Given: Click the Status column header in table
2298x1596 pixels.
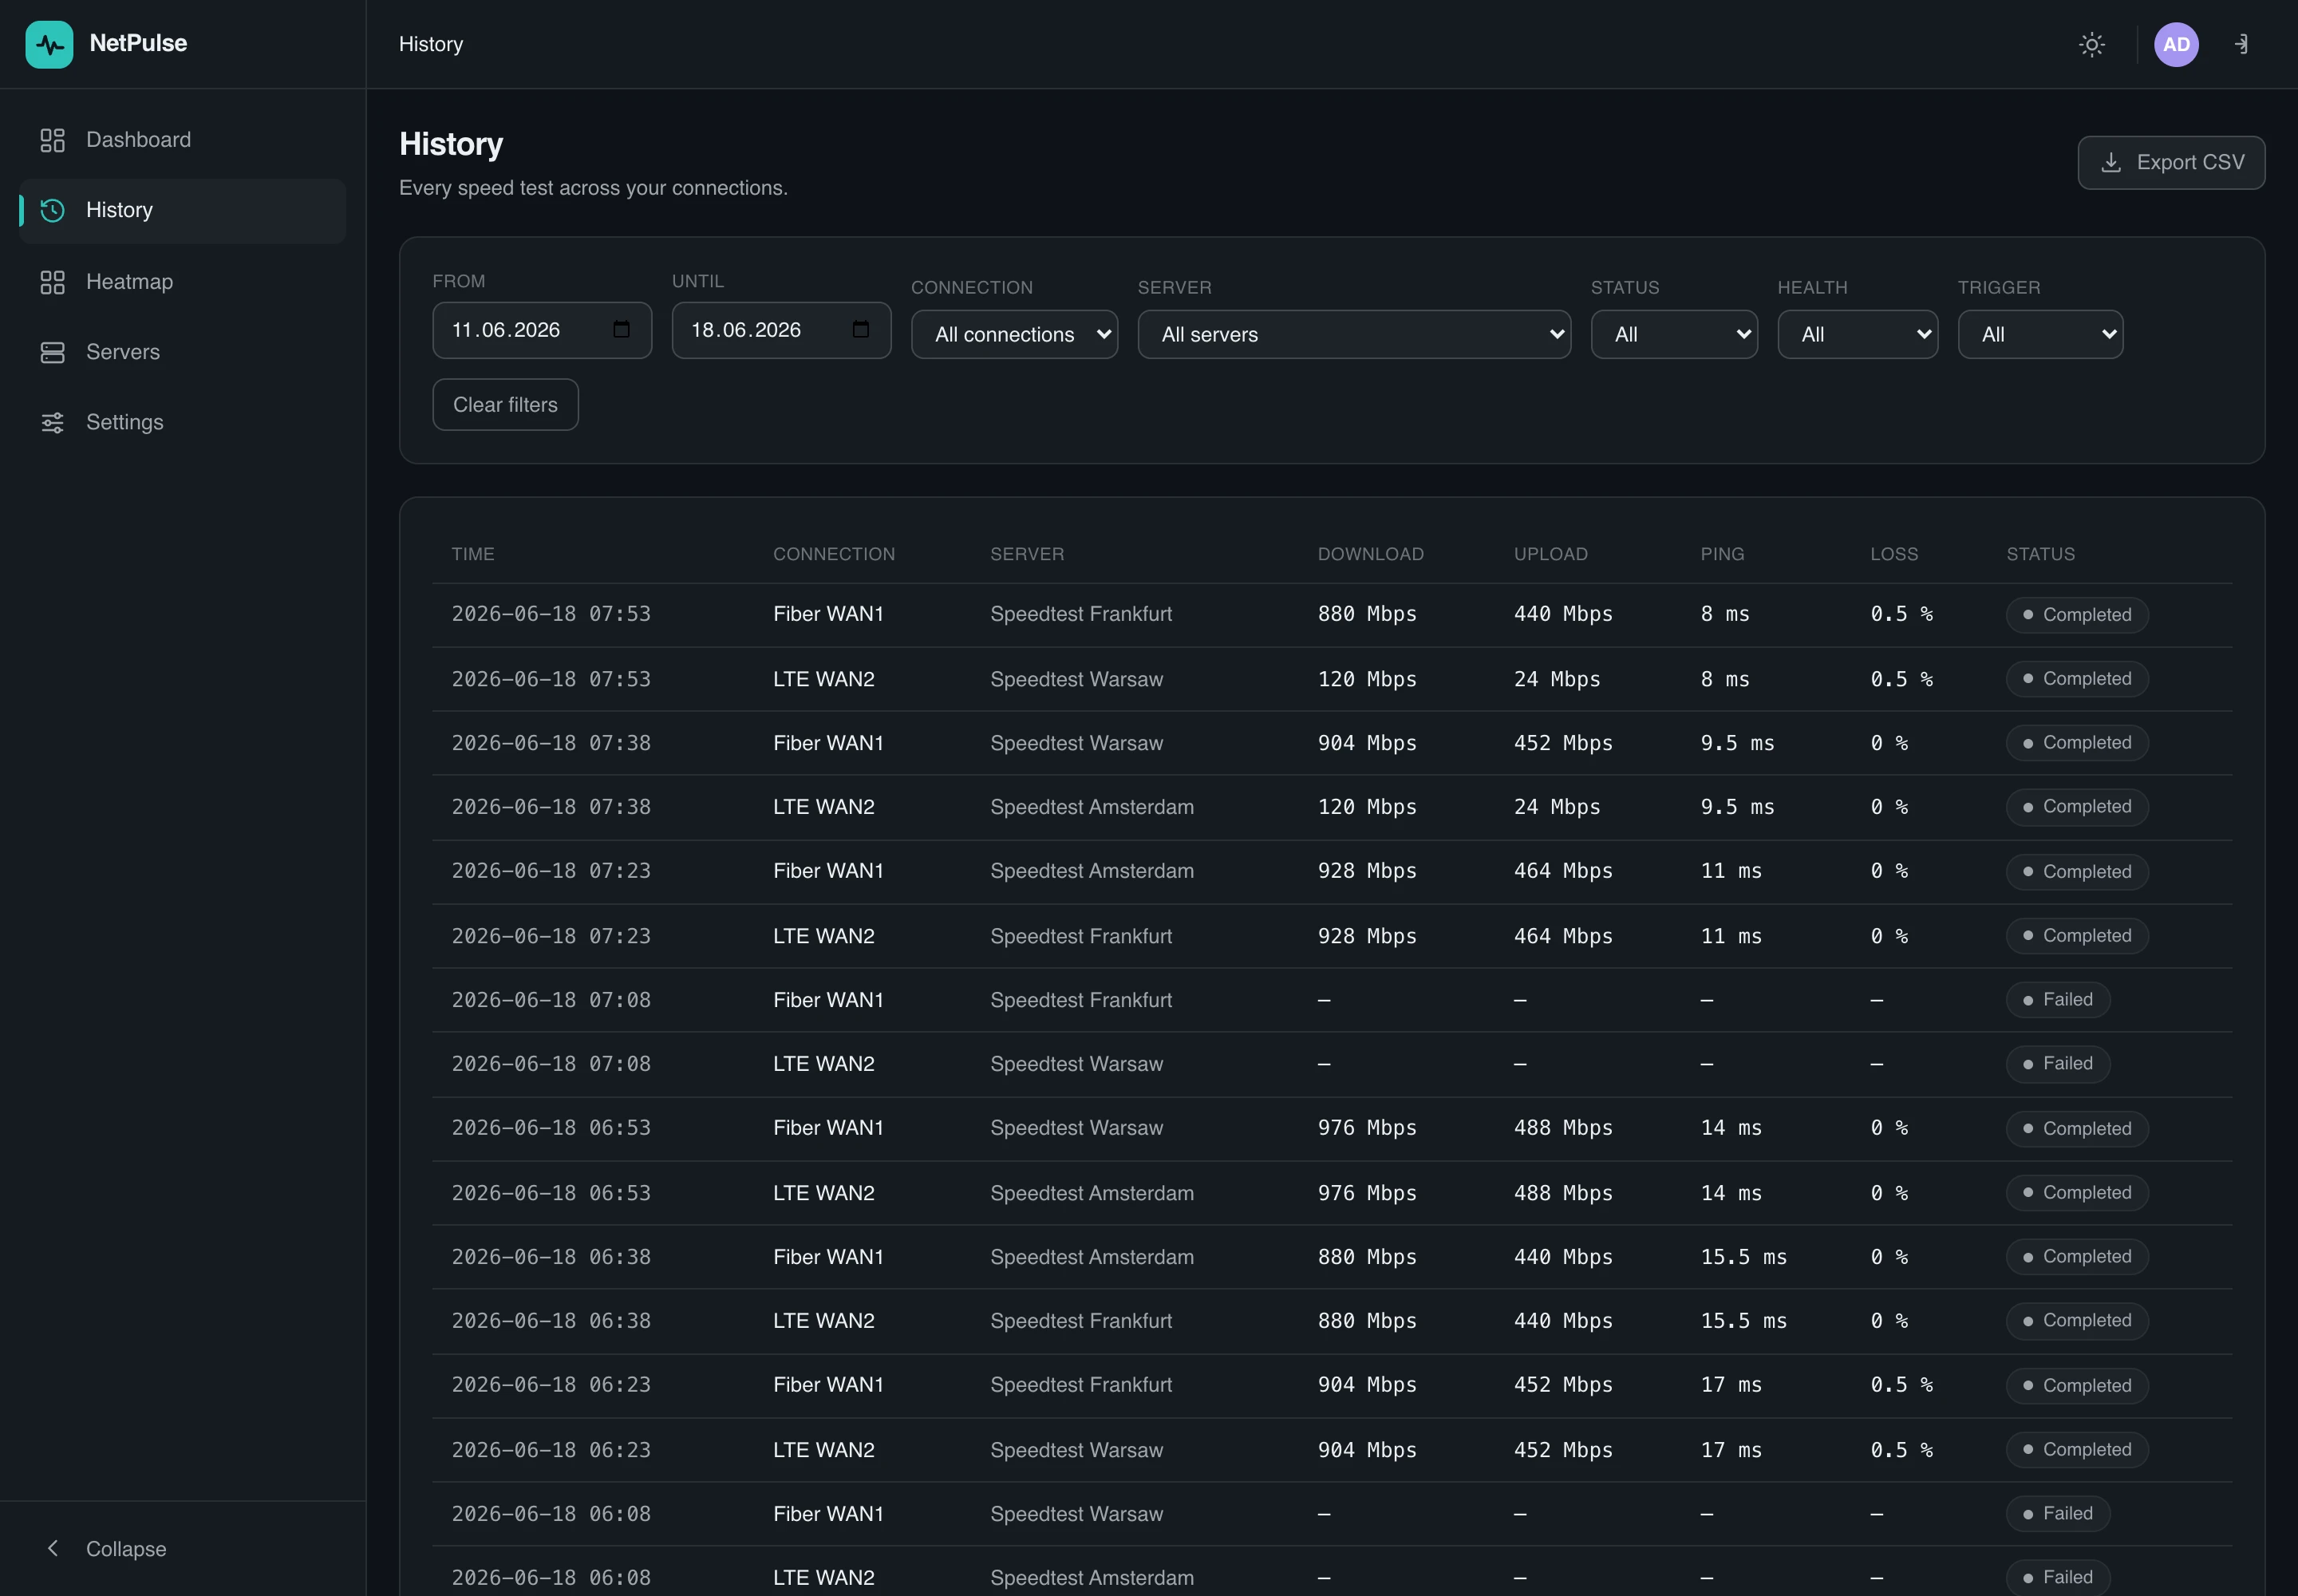Looking at the screenshot, I should [2040, 554].
